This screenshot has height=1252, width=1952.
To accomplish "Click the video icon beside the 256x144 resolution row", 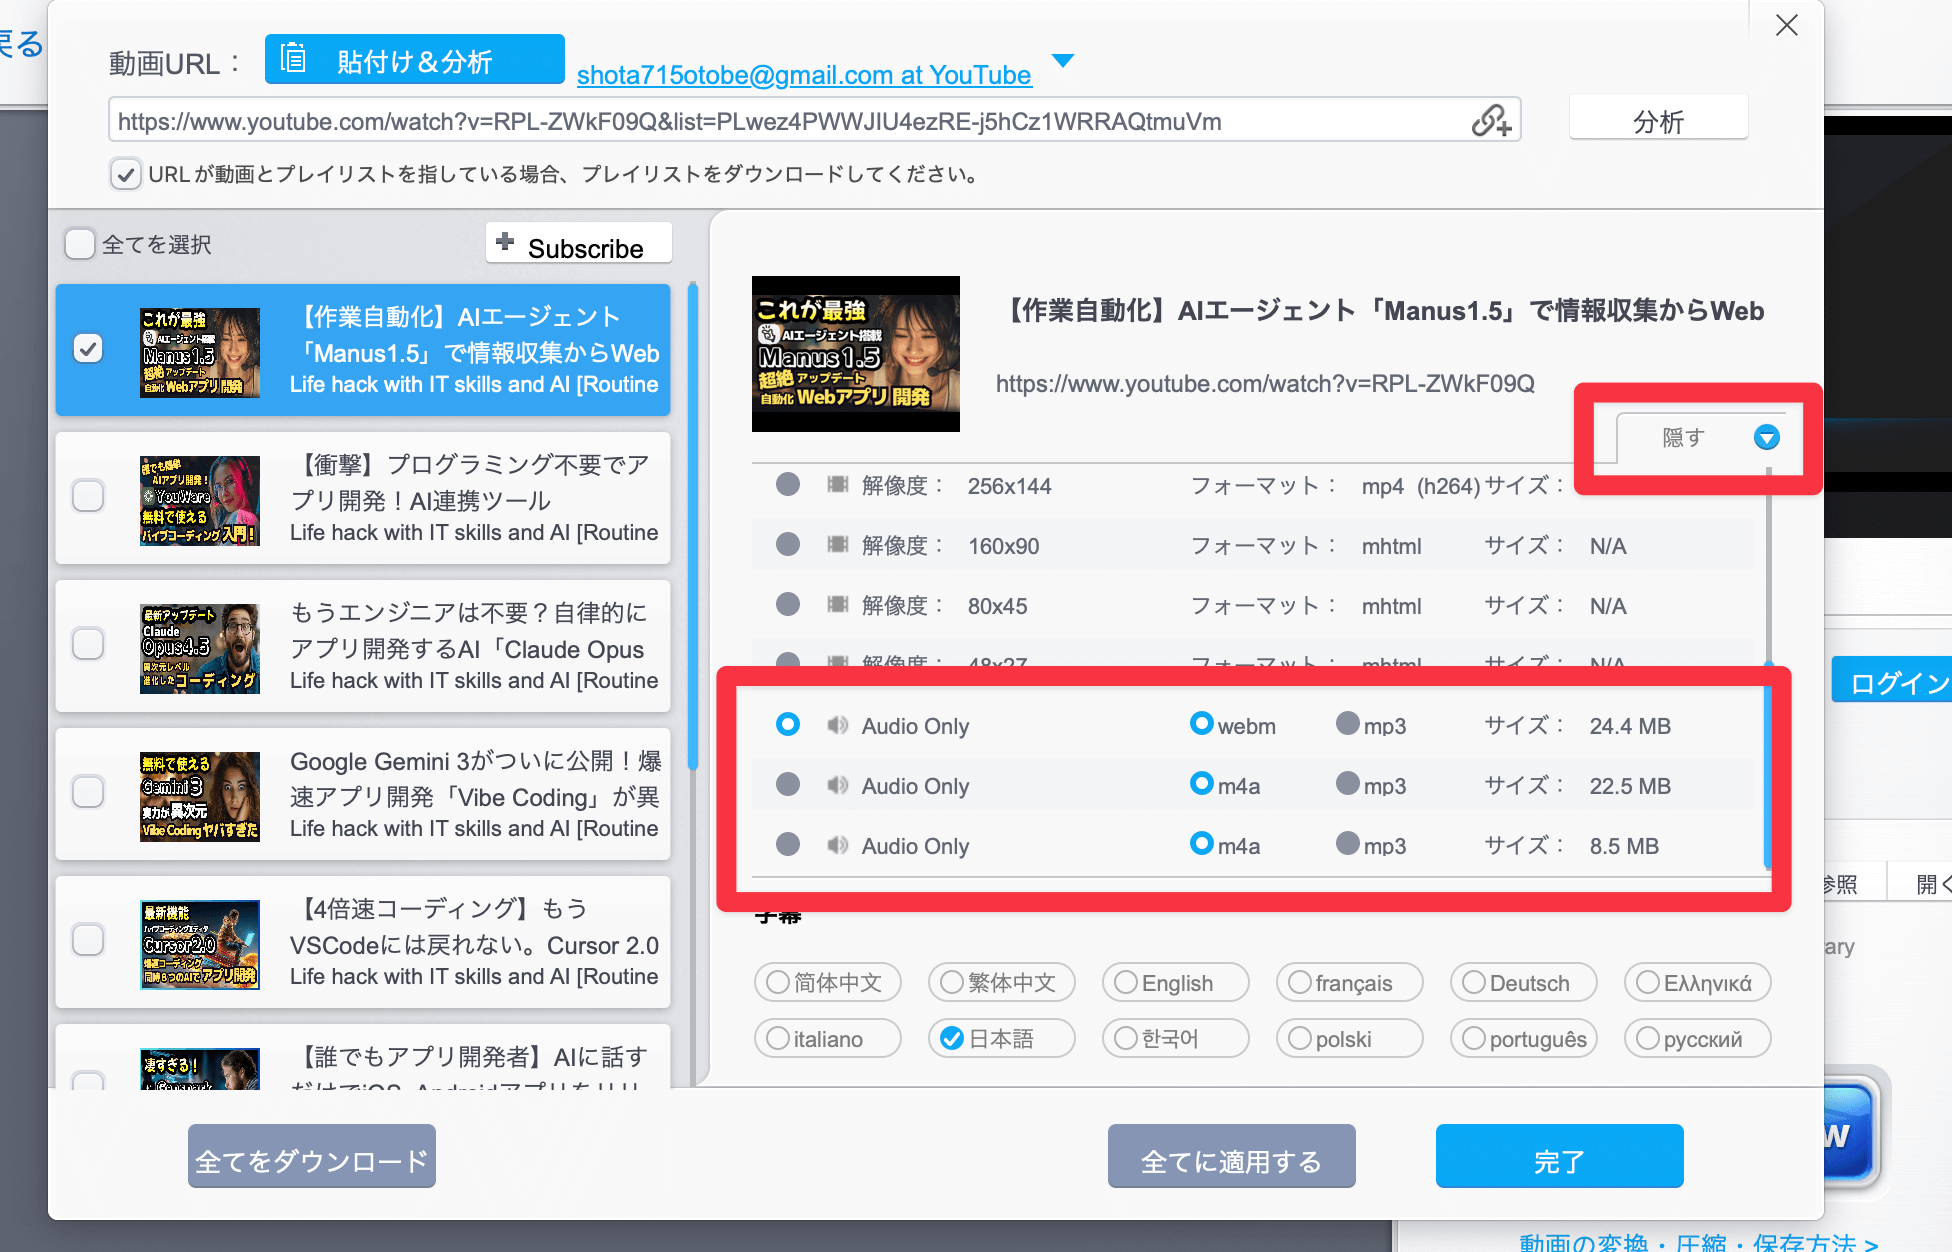I will click(x=838, y=485).
